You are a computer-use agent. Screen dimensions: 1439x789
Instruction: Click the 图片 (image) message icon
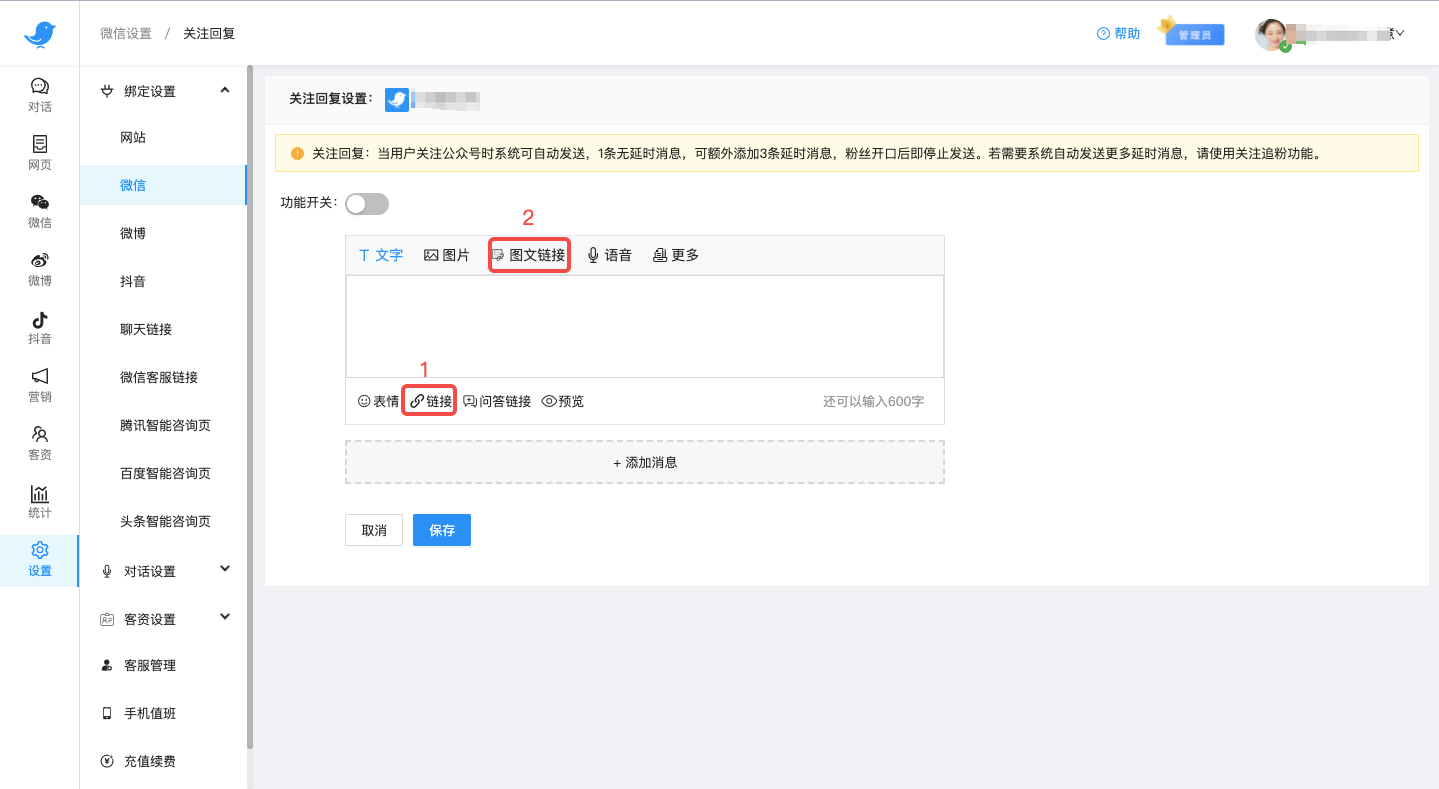tap(446, 254)
